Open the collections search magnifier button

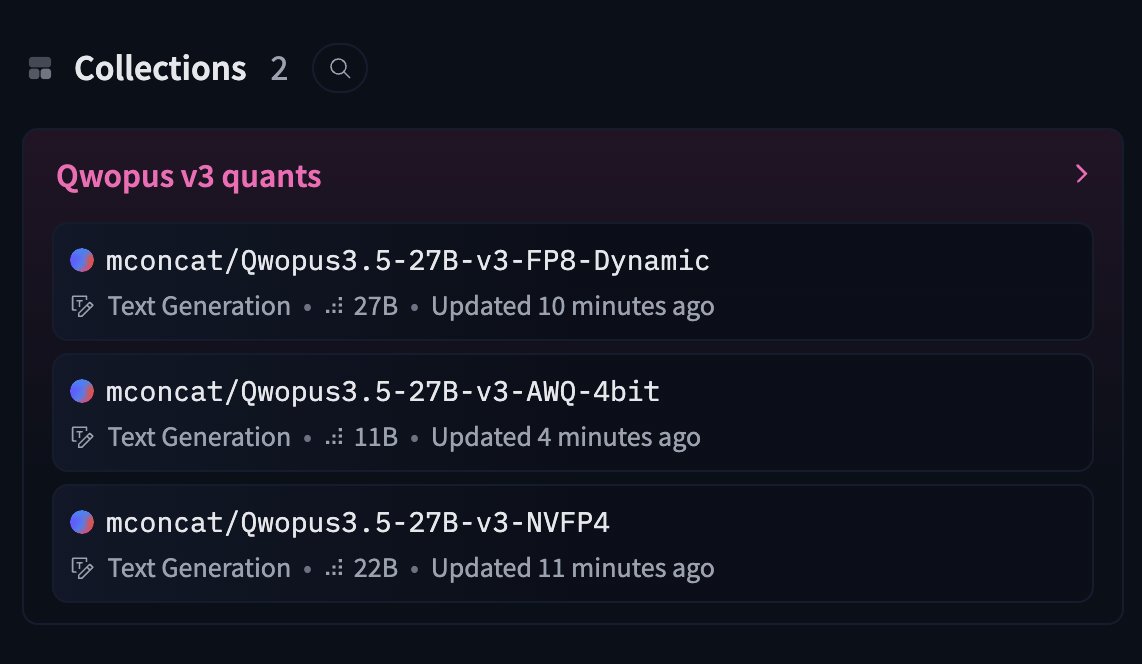point(339,68)
